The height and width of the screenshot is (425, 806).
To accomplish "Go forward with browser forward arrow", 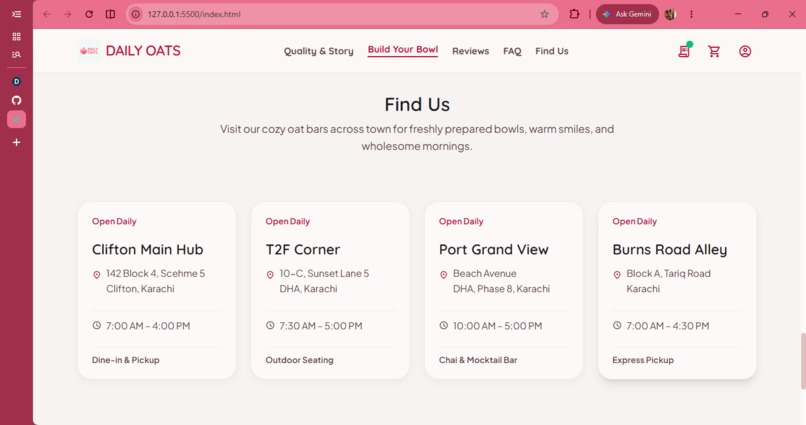I will [68, 14].
